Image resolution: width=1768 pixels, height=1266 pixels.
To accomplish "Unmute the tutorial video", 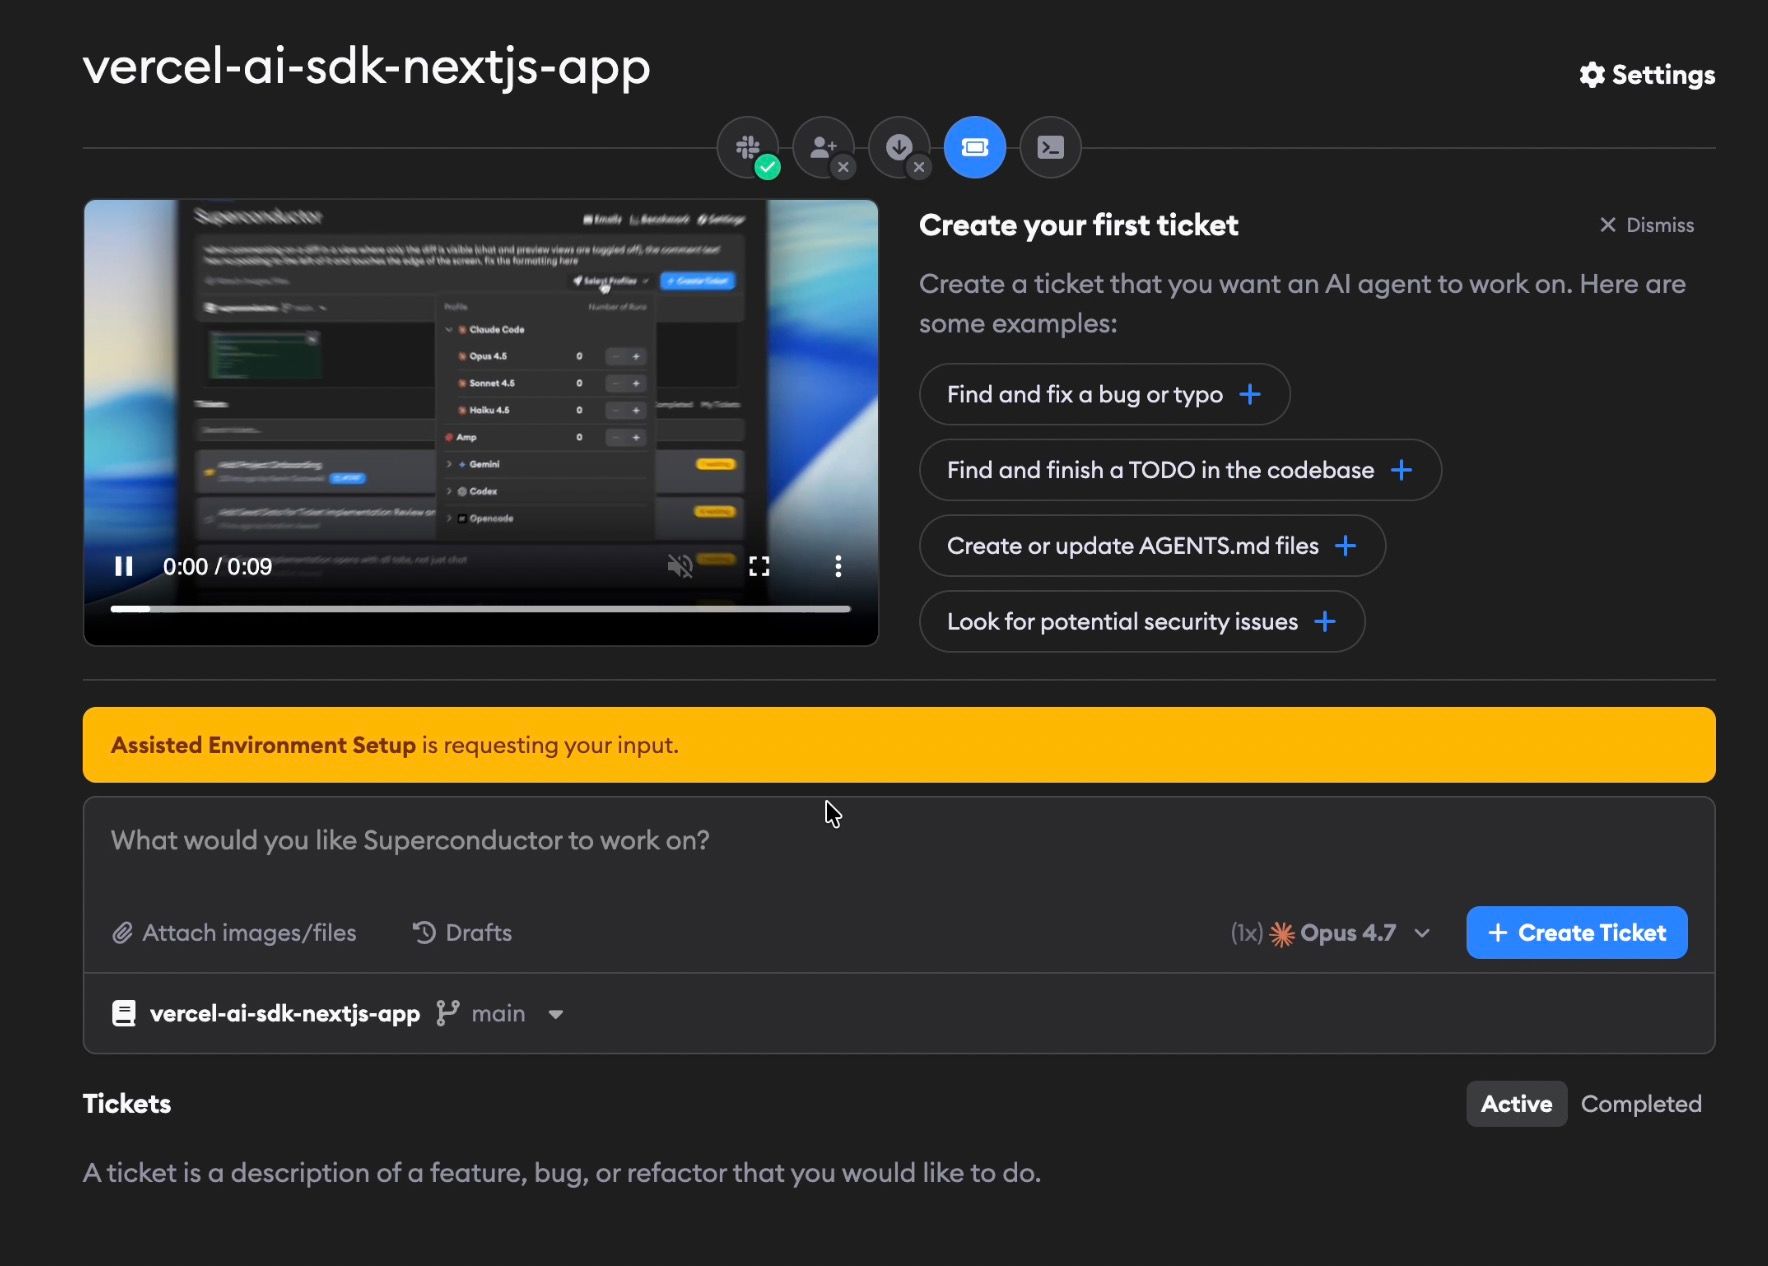I will [x=680, y=567].
